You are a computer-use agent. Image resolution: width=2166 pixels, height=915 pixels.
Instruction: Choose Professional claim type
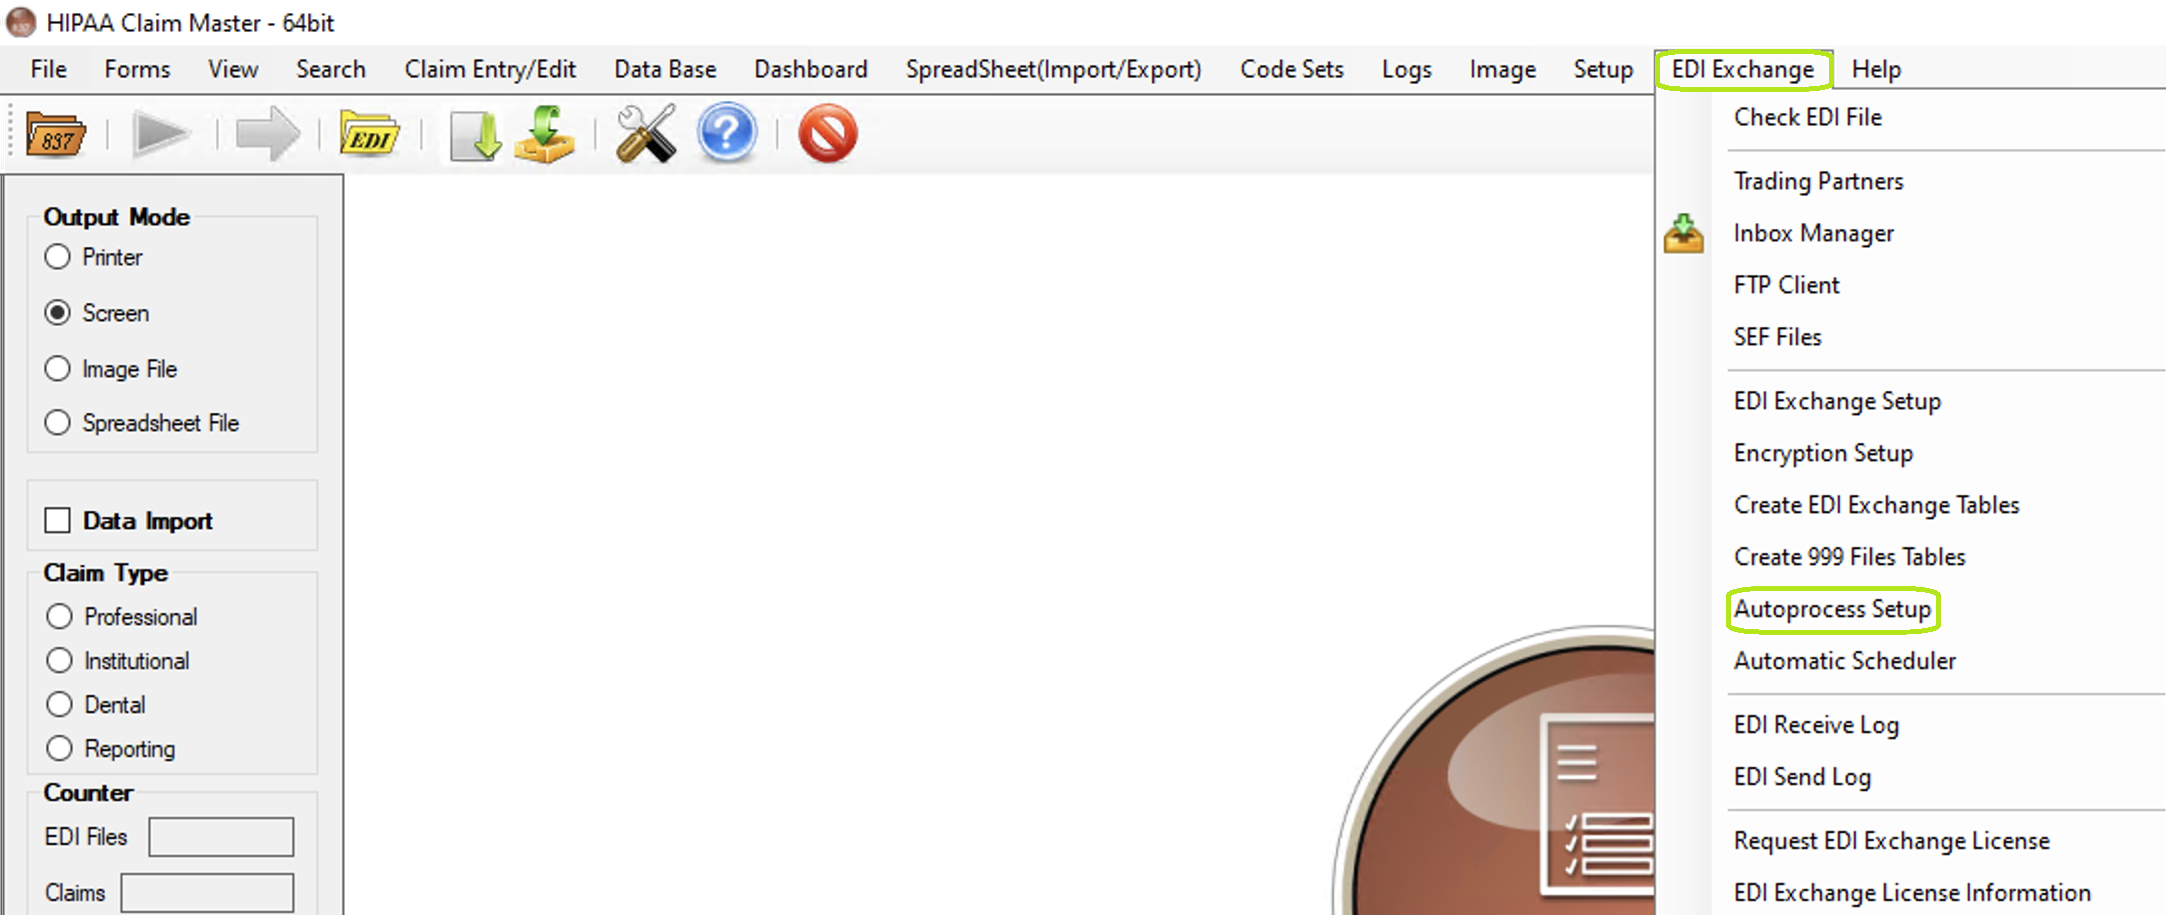[x=60, y=617]
